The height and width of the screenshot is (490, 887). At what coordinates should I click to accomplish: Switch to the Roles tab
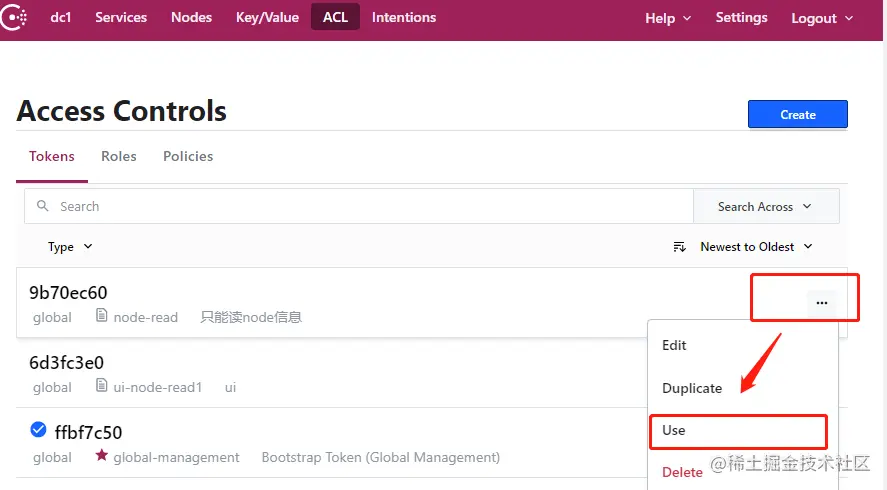119,156
